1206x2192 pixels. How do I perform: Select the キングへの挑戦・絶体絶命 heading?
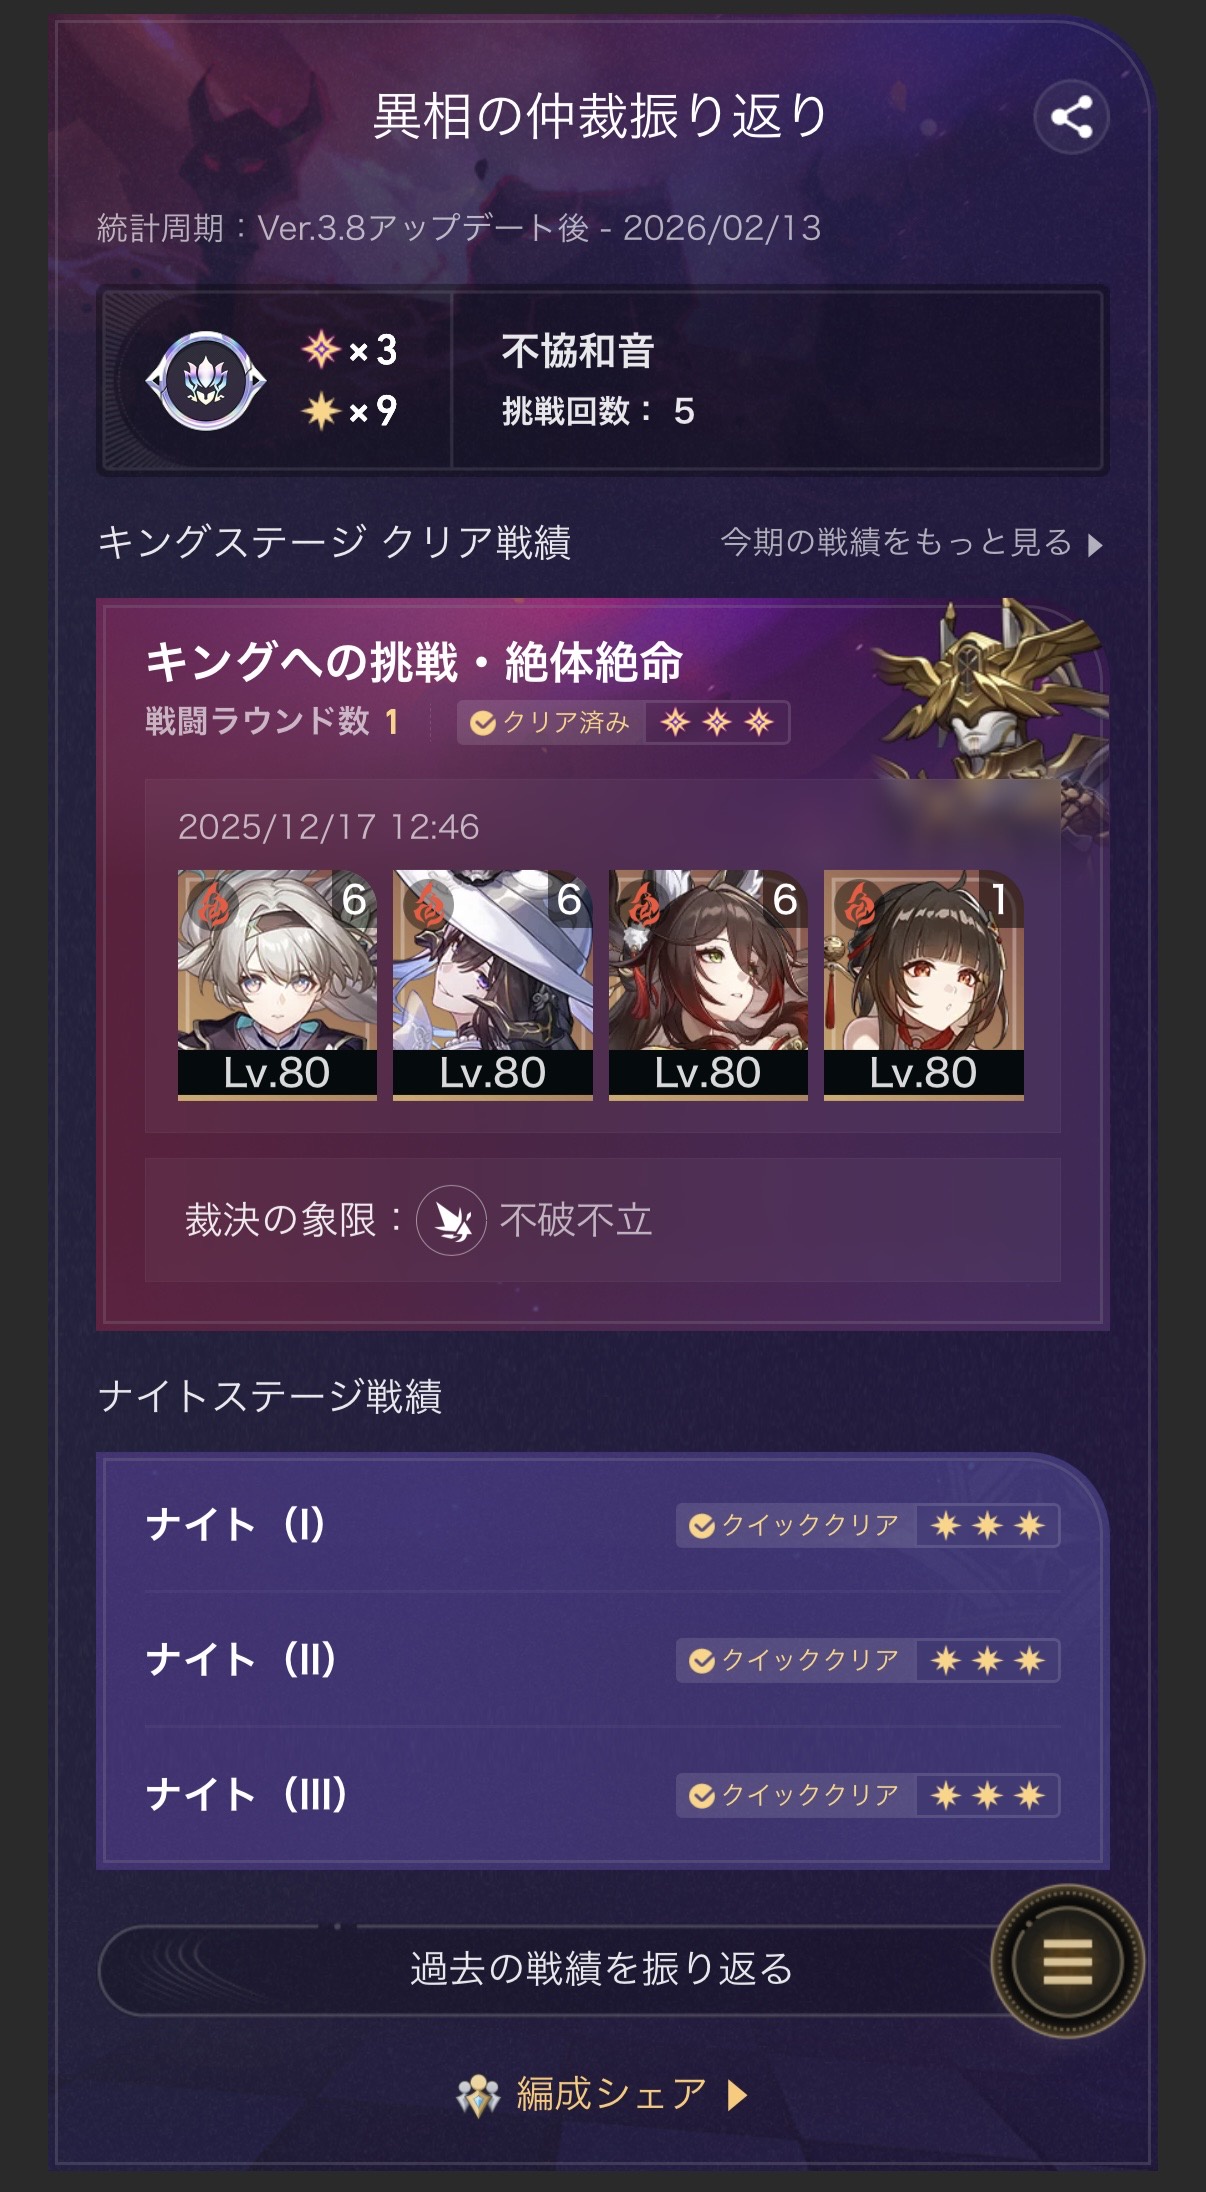414,662
